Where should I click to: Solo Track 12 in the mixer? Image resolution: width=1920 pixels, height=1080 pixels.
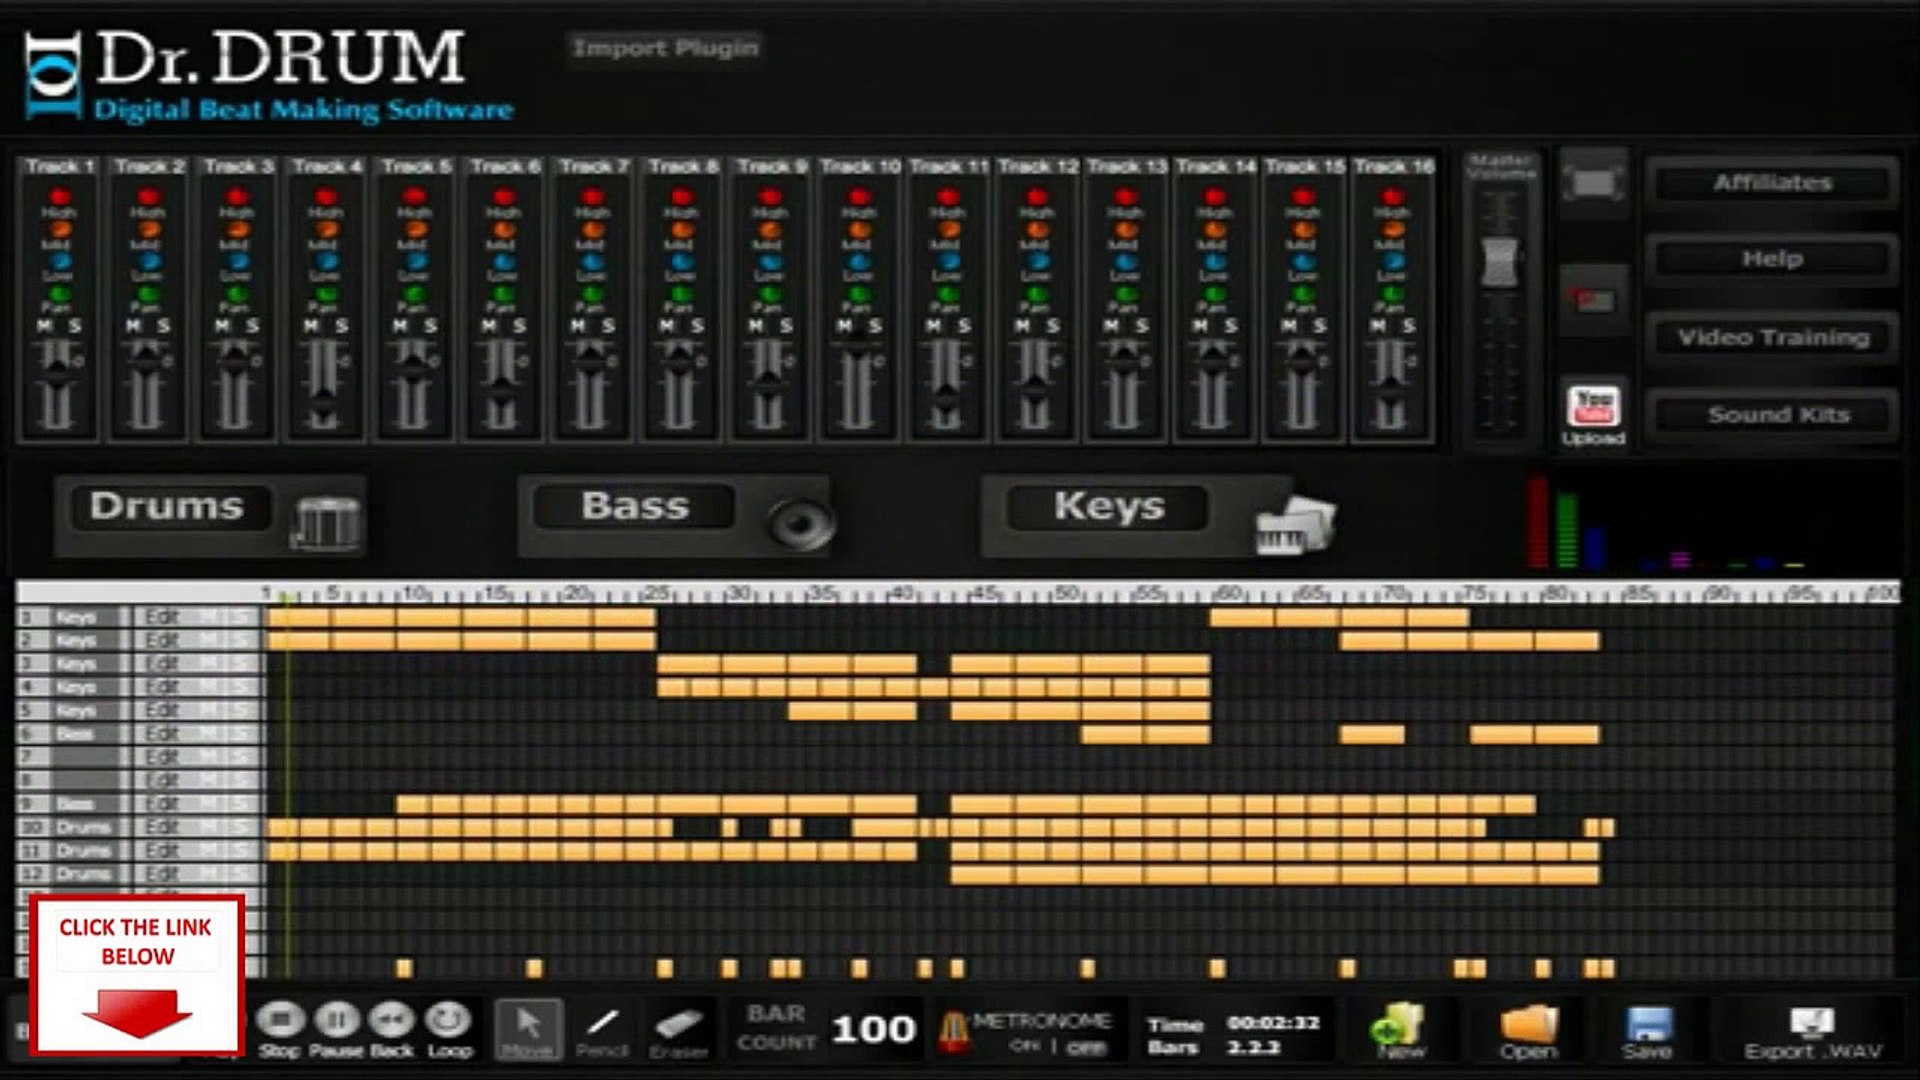(1052, 326)
